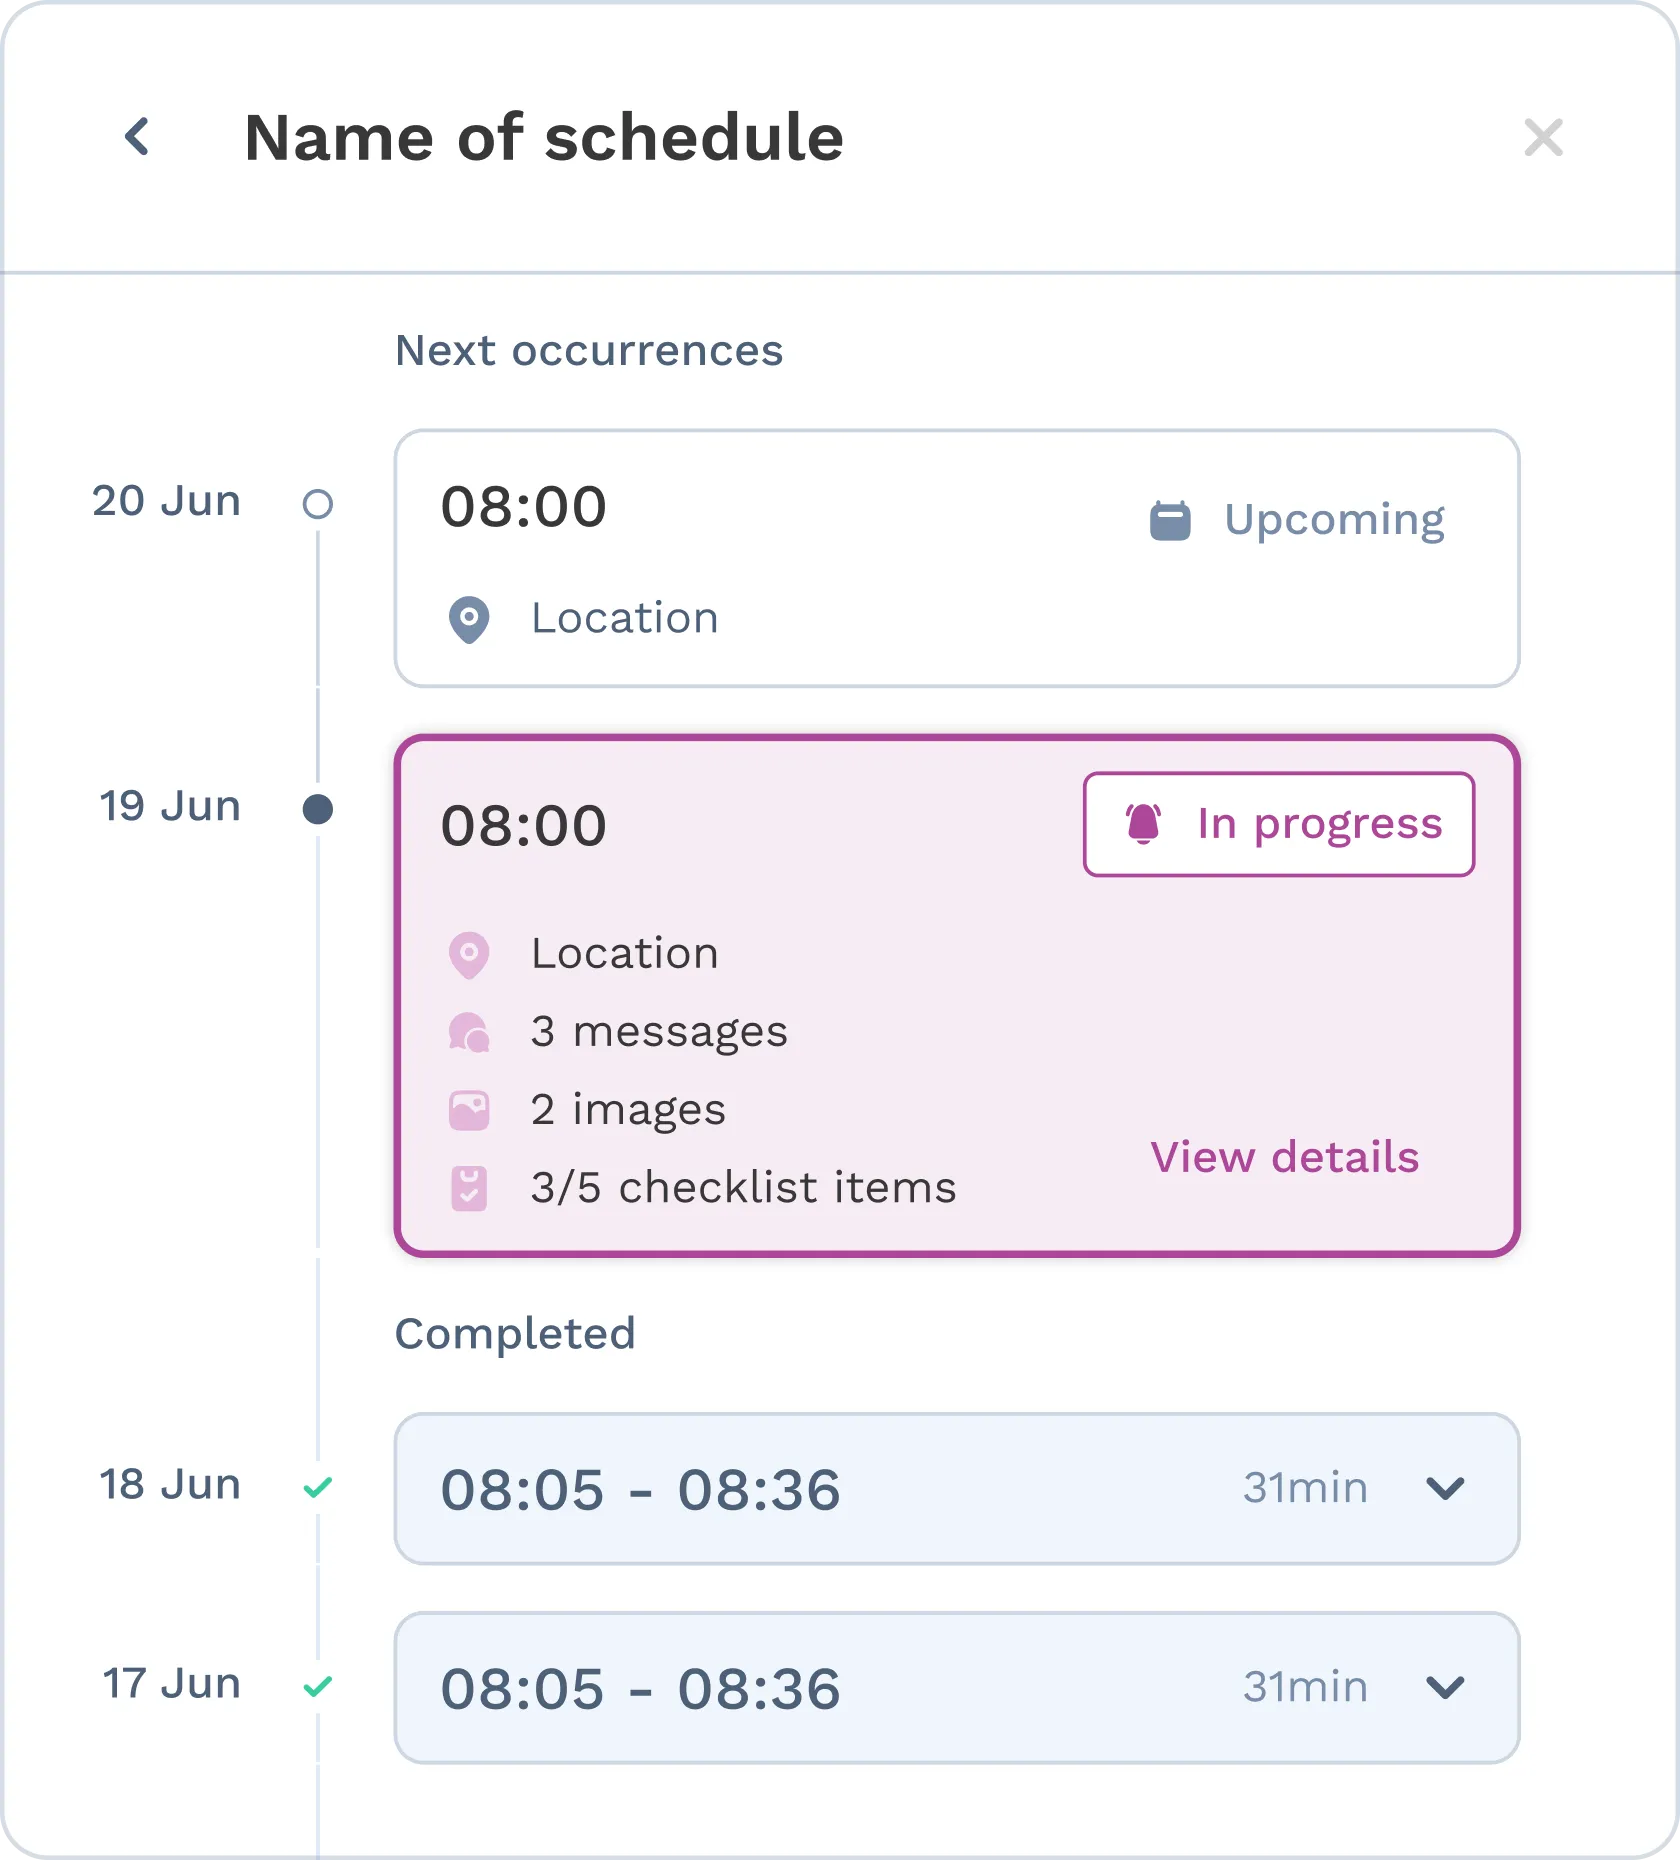Click the green checkmark beside 18 Jun
Viewport: 1680px width, 1860px height.
[318, 1488]
